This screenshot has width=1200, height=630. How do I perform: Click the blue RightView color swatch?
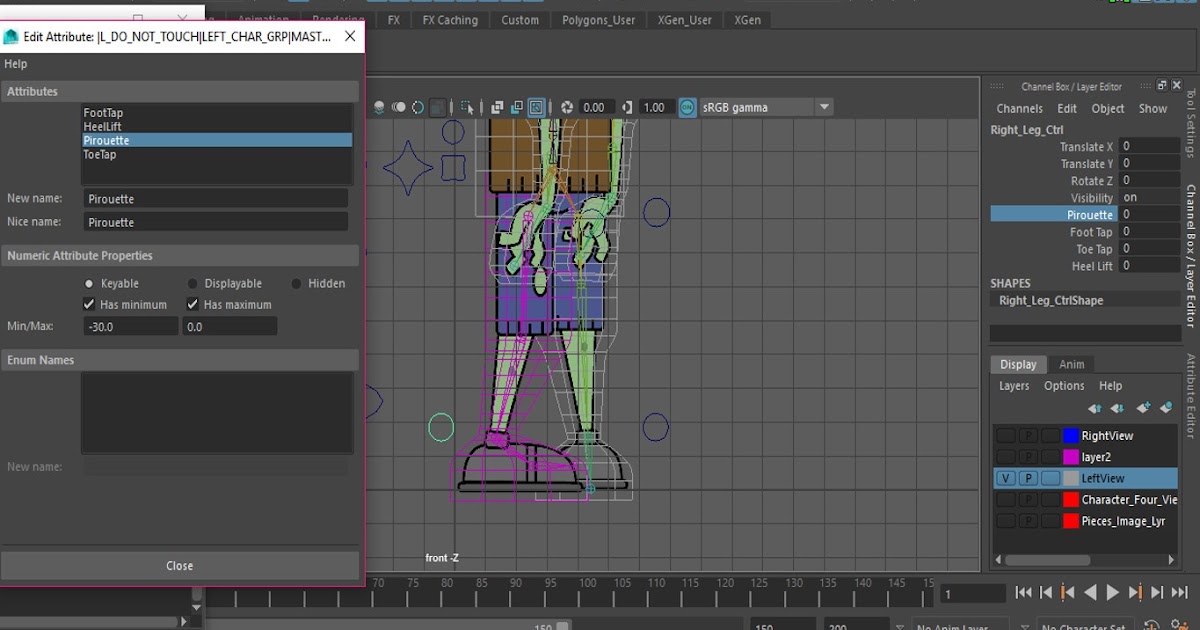(x=1071, y=436)
